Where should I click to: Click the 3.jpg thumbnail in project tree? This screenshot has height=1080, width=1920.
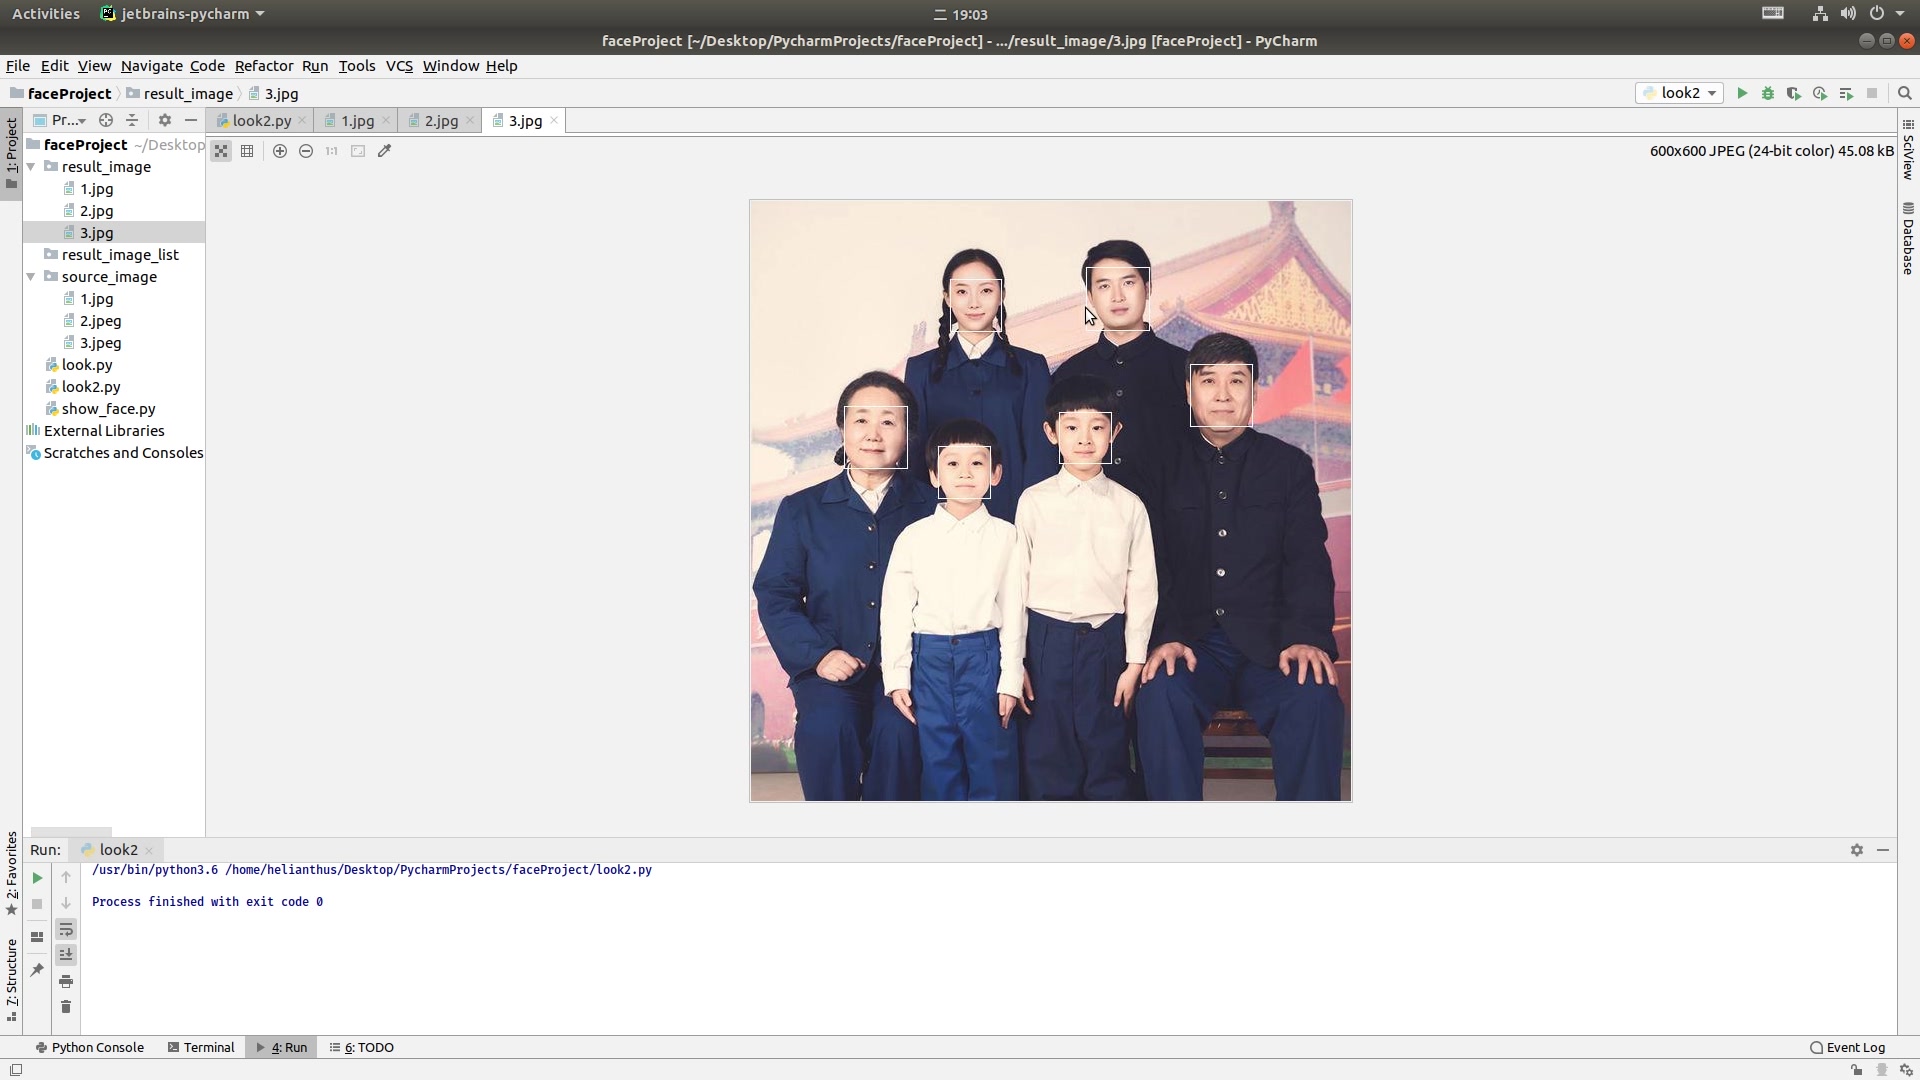[x=96, y=232]
